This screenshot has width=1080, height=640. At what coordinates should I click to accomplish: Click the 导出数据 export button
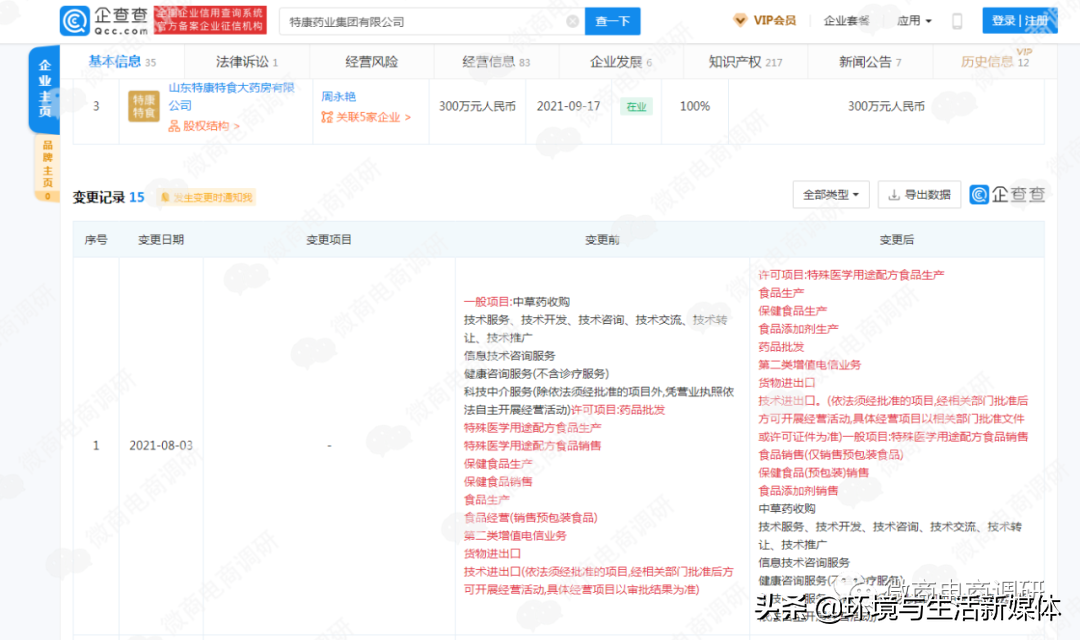919,194
